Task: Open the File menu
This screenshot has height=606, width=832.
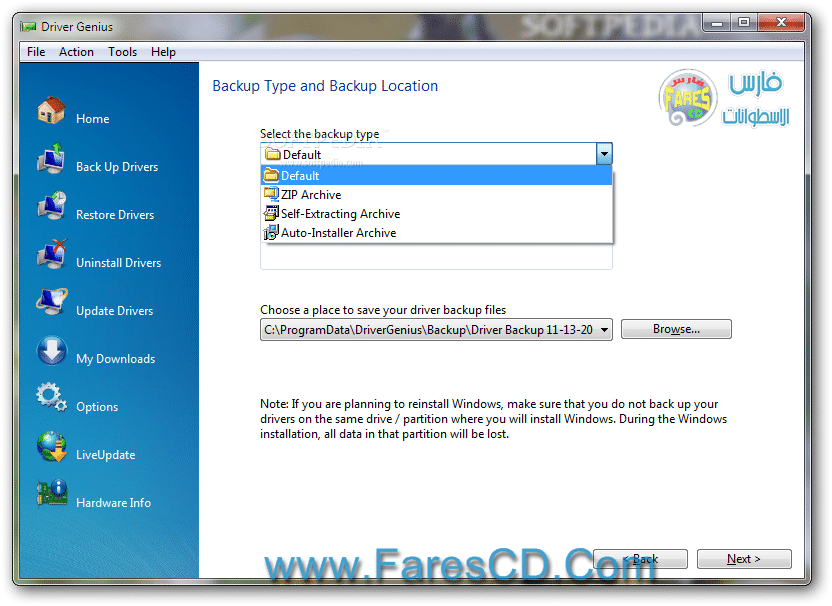Action: pos(36,52)
